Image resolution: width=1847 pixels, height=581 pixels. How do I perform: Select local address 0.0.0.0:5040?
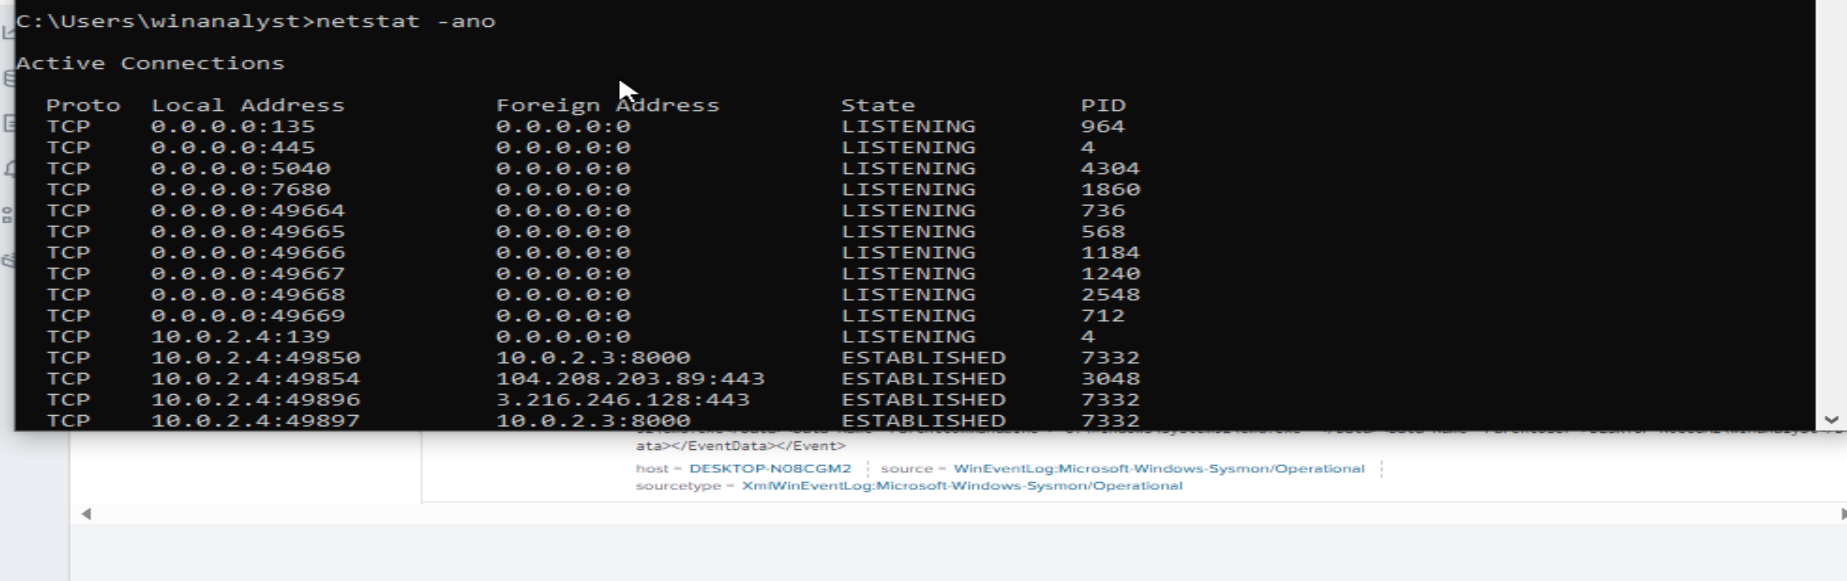click(x=241, y=168)
